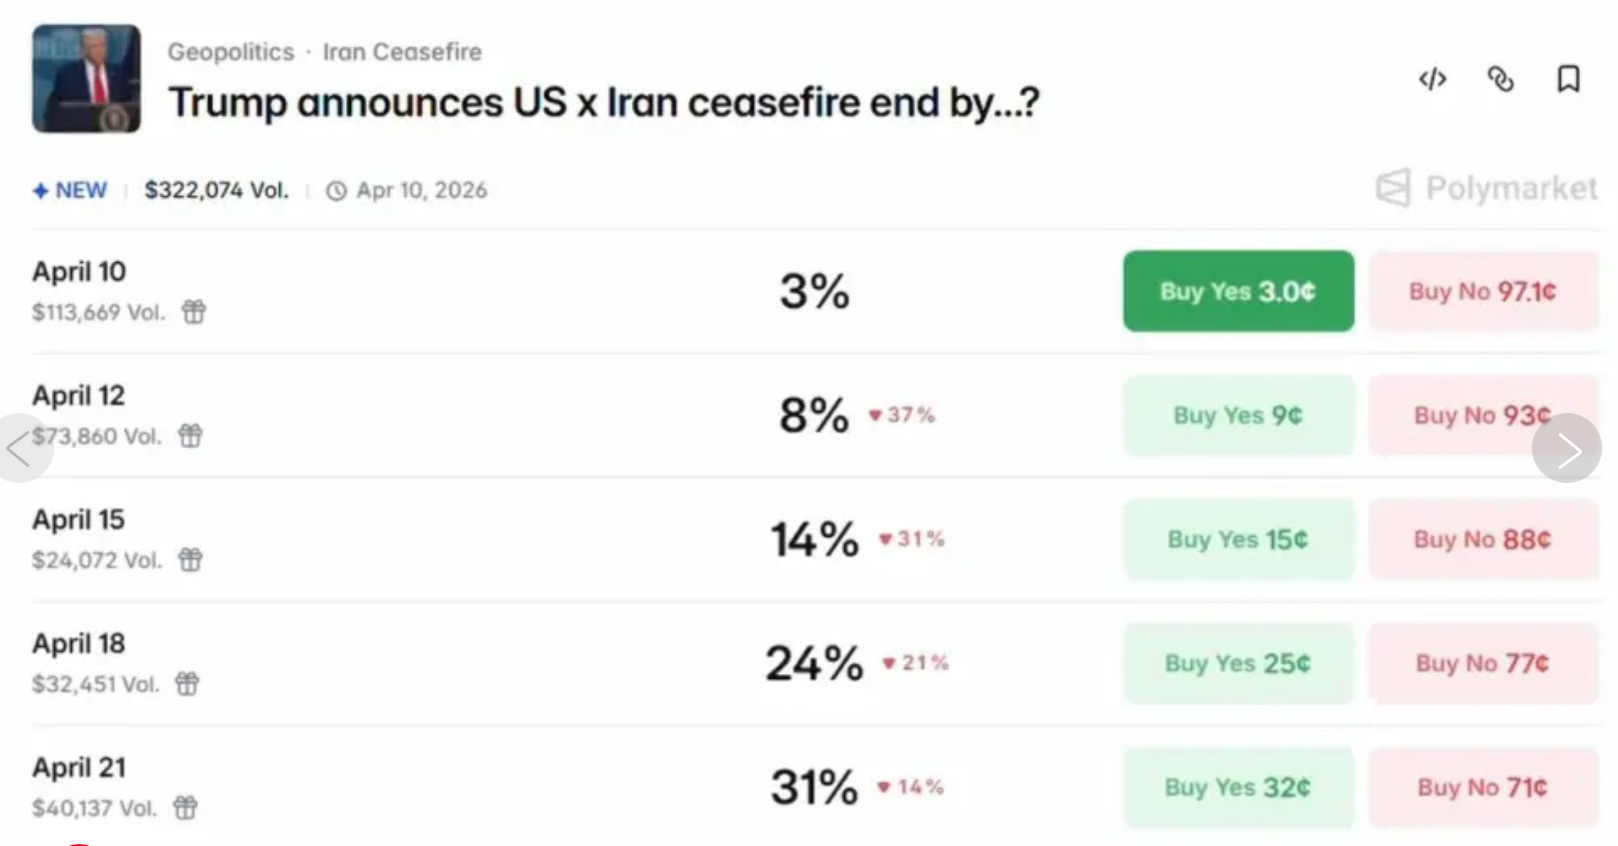Viewport: 1618px width, 846px height.
Task: Buy Yes at 25¢ for April 18
Action: 1238,663
